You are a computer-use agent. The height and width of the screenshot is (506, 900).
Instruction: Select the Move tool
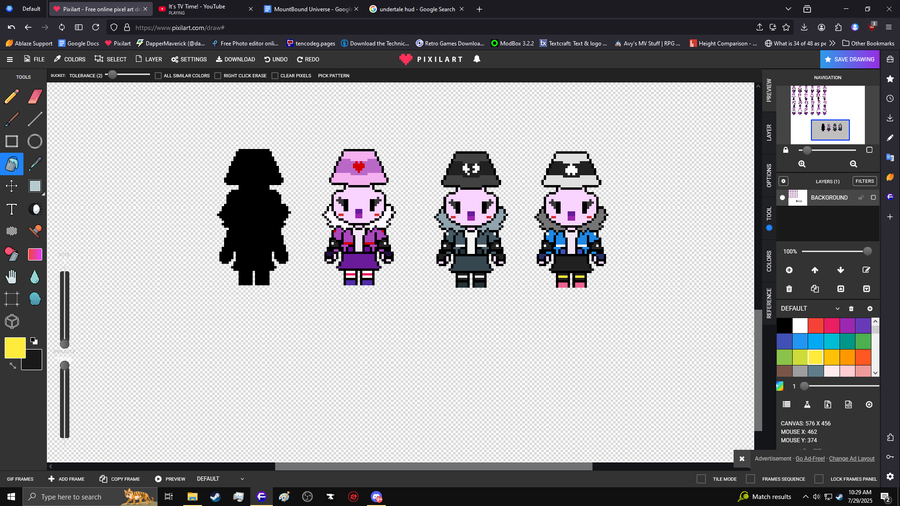[x=11, y=186]
